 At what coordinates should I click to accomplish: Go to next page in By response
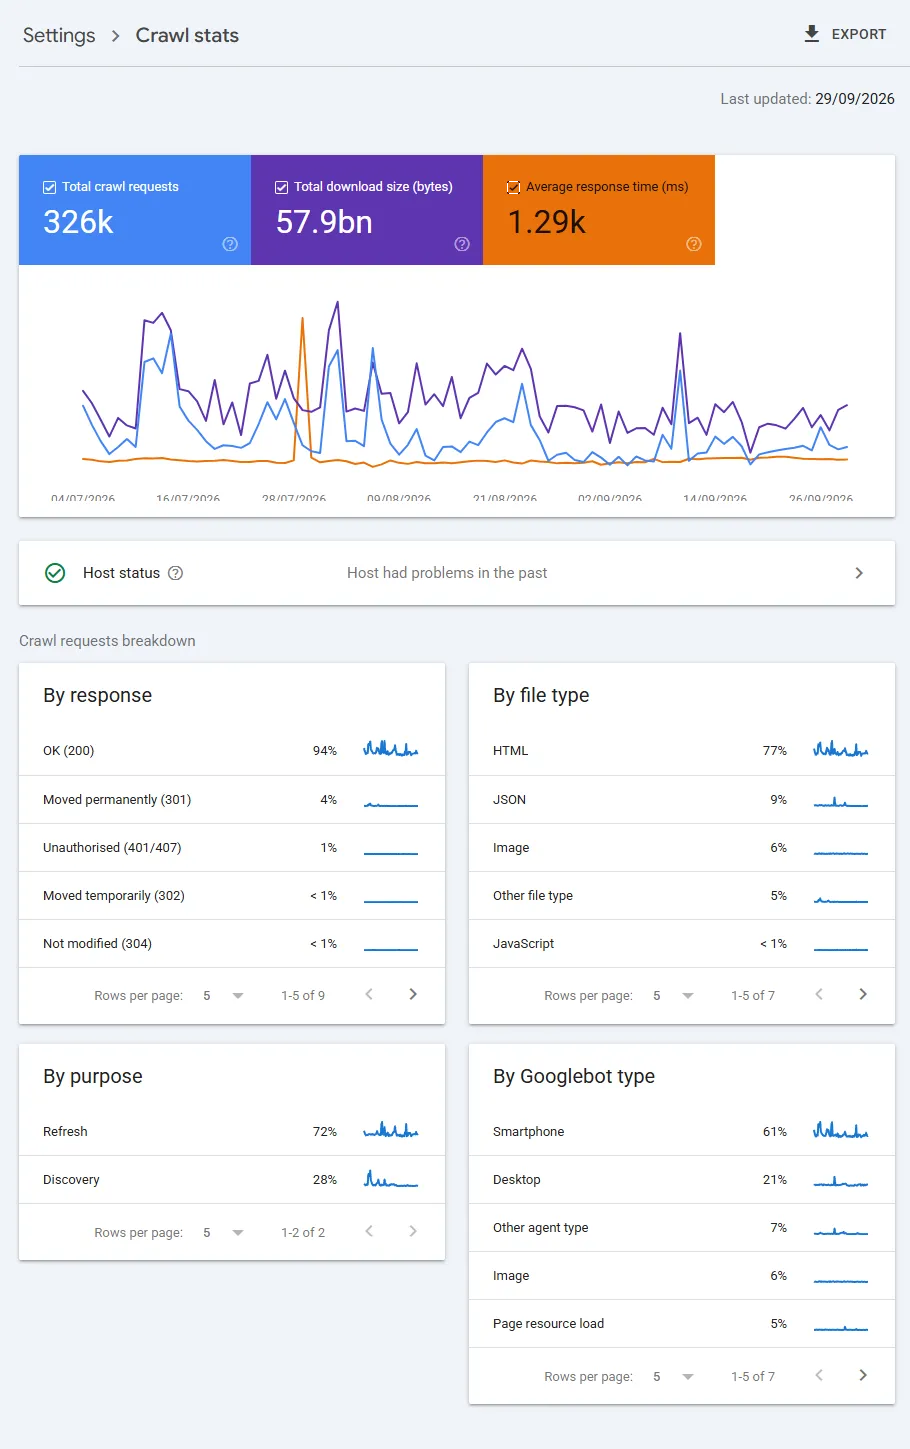(413, 994)
